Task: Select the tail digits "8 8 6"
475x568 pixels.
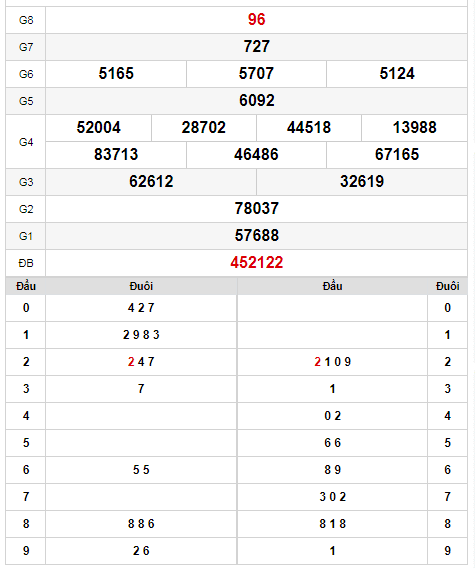Action: tap(141, 524)
